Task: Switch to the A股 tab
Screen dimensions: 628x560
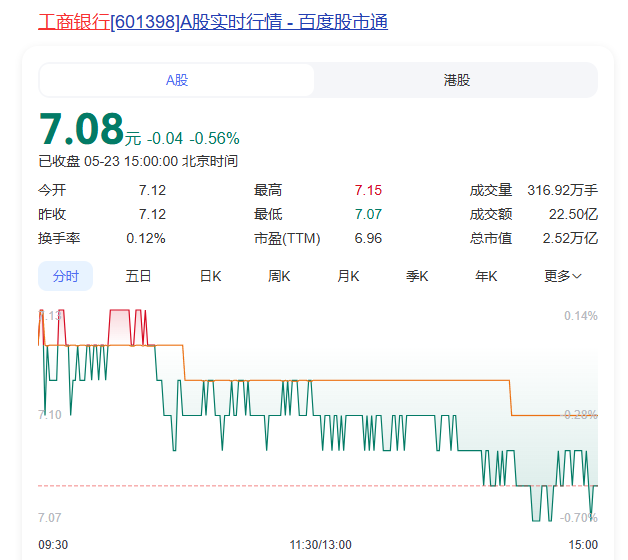Action: tap(177, 80)
